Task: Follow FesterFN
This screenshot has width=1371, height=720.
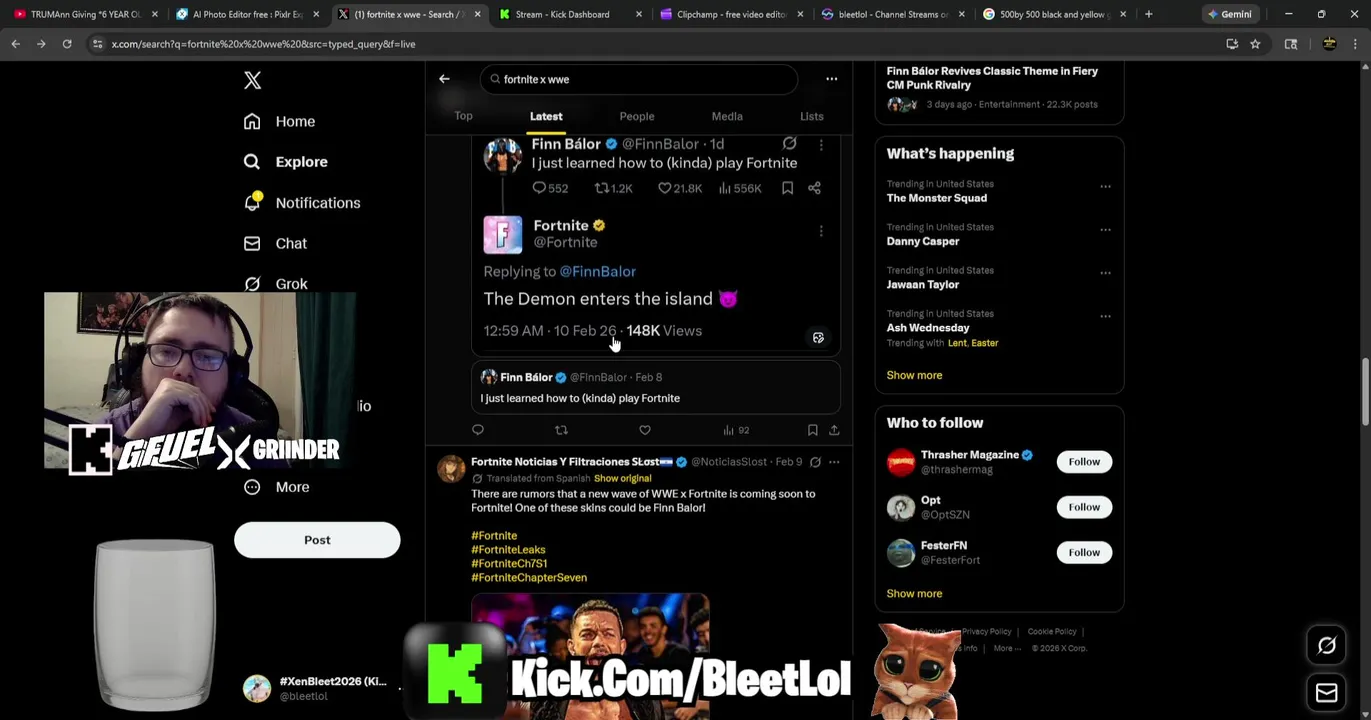Action: pyautogui.click(x=1084, y=552)
